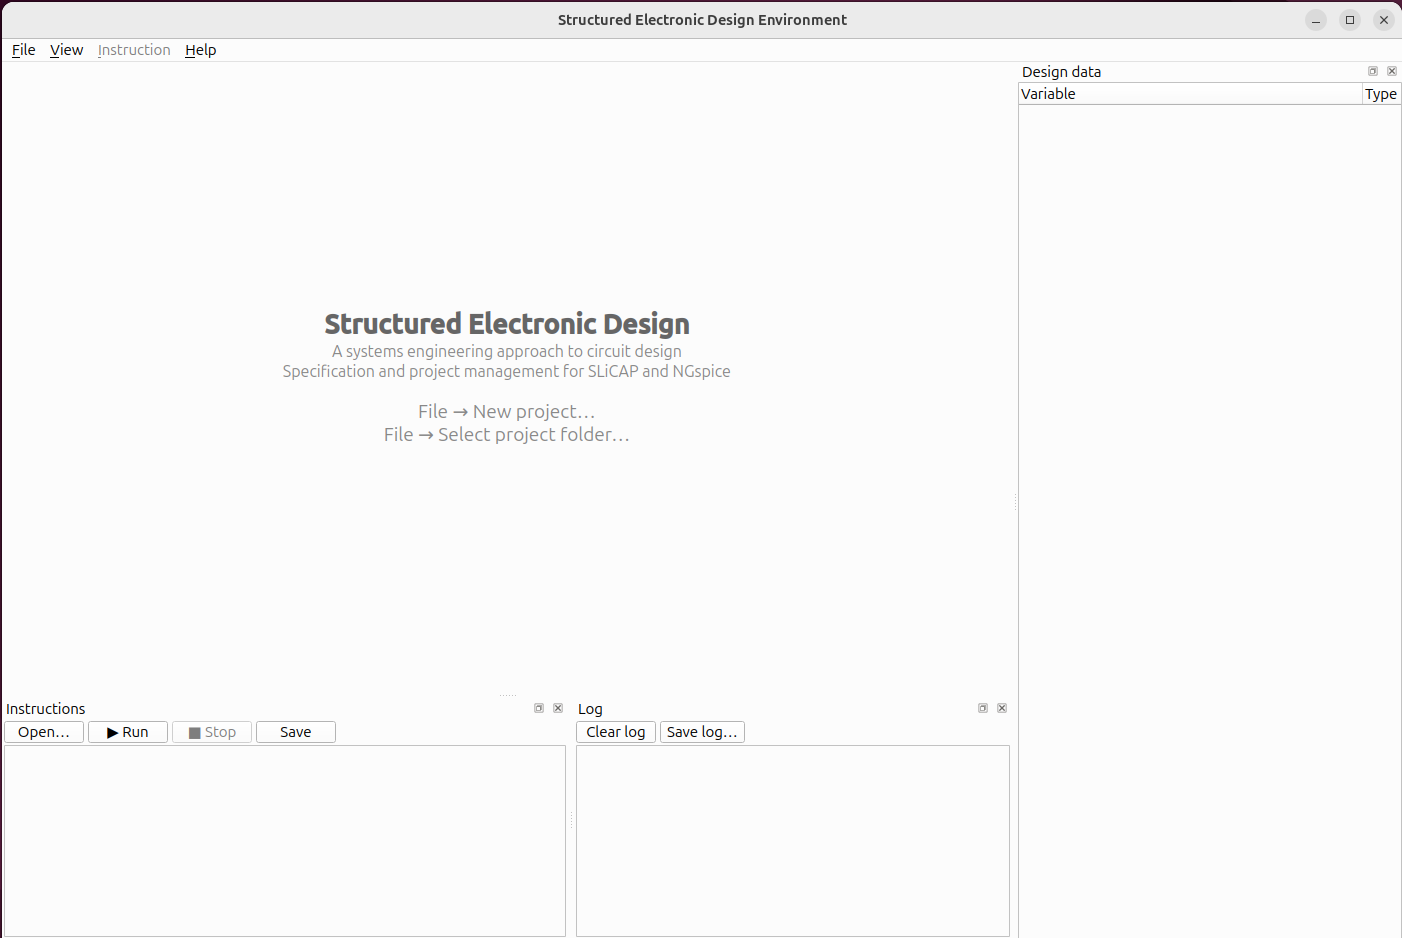The height and width of the screenshot is (938, 1402).
Task: Click the Stop button
Action: click(212, 732)
